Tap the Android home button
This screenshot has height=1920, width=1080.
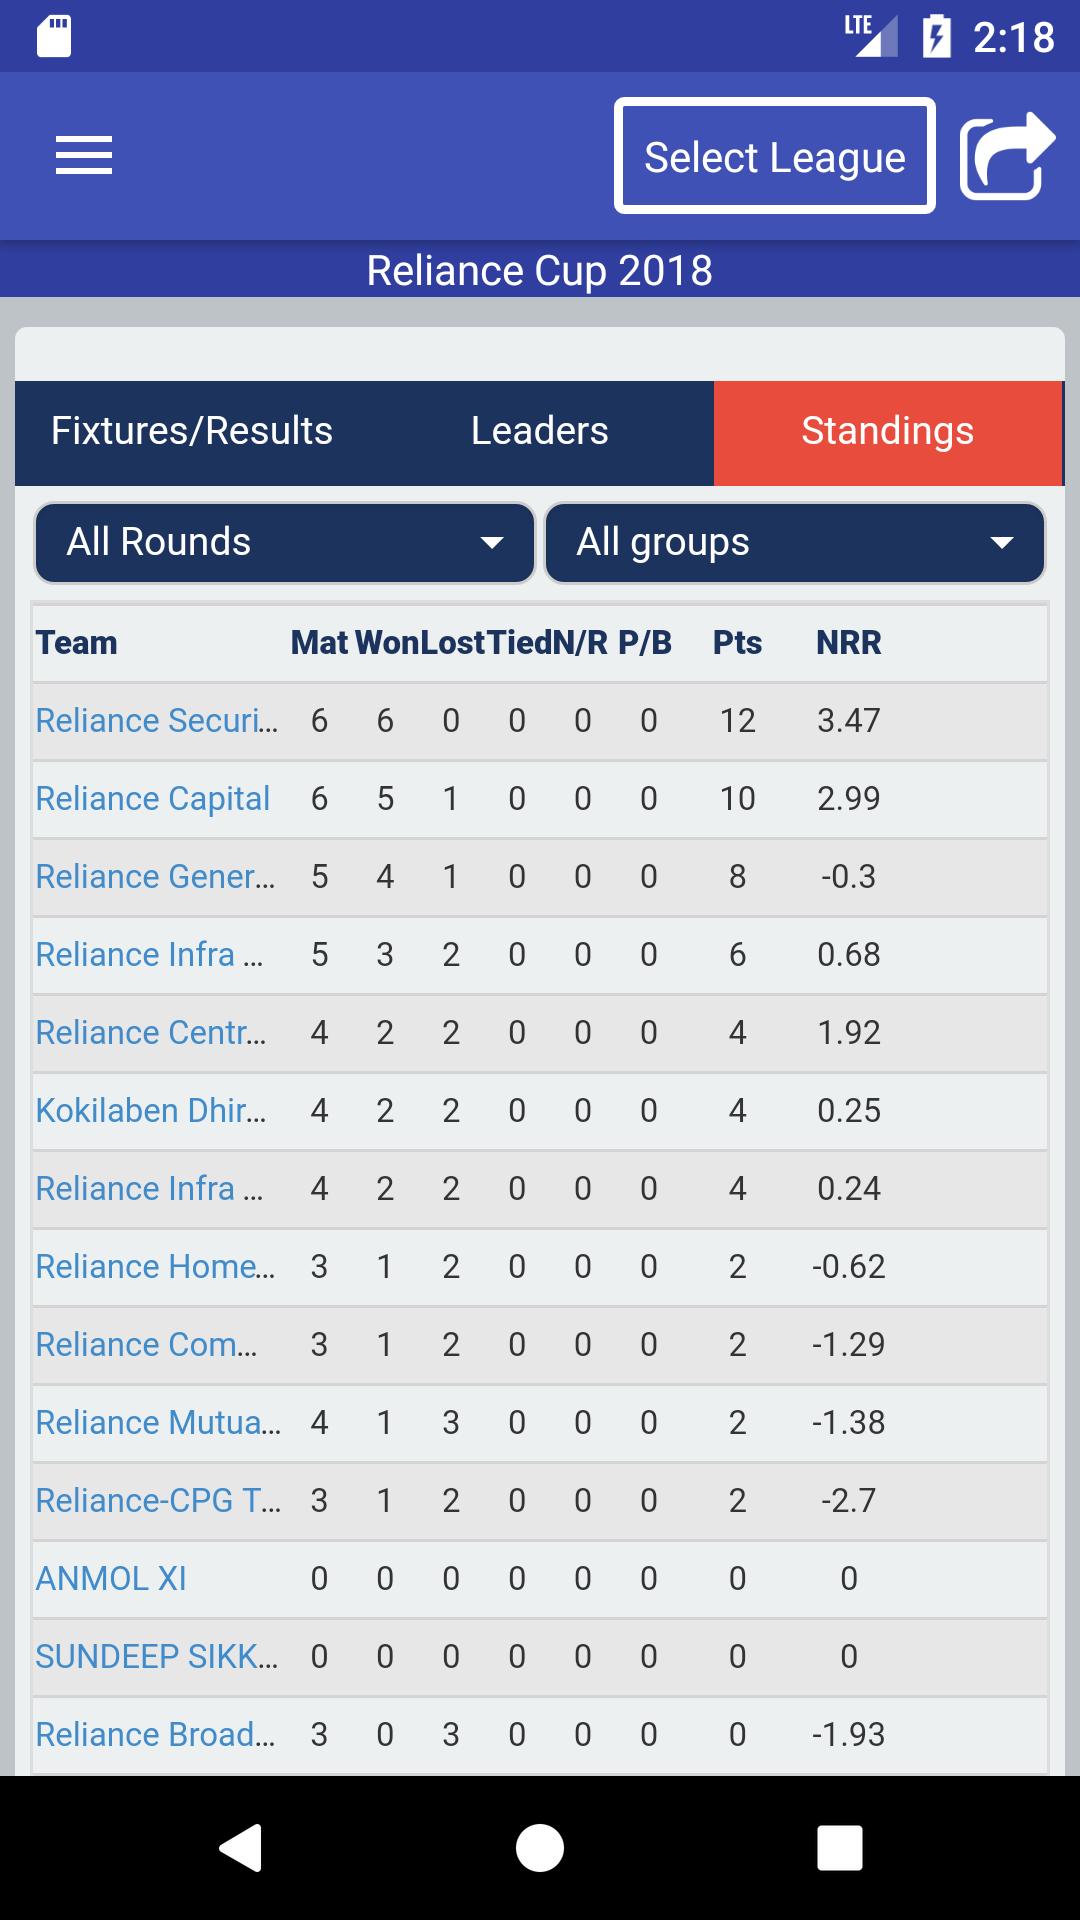pyautogui.click(x=540, y=1847)
